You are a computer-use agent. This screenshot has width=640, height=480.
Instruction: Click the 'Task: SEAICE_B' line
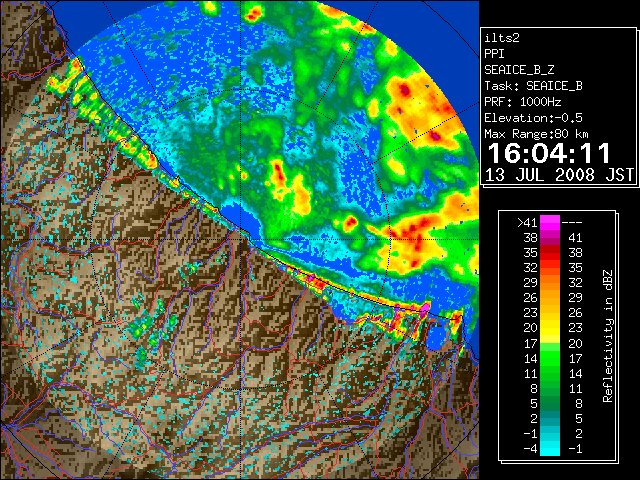pyautogui.click(x=533, y=86)
